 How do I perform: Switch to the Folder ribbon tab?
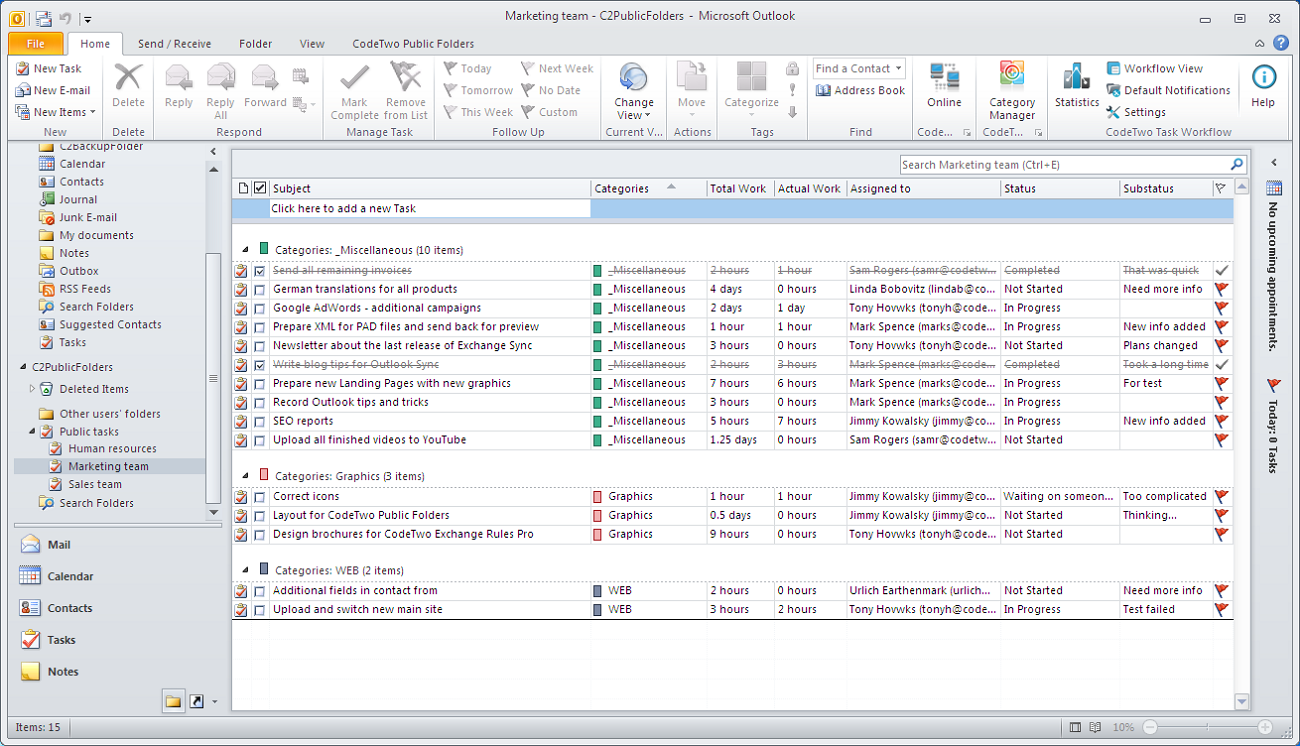[256, 44]
